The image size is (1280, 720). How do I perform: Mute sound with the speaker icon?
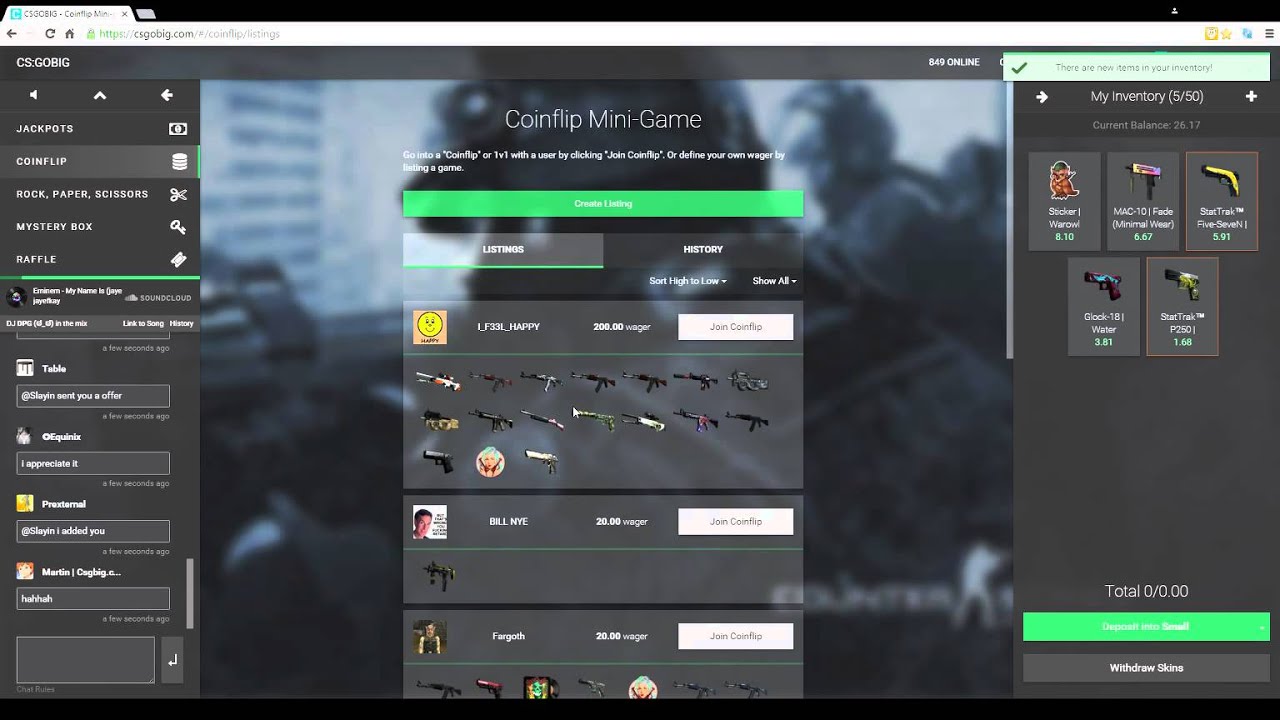[33, 95]
